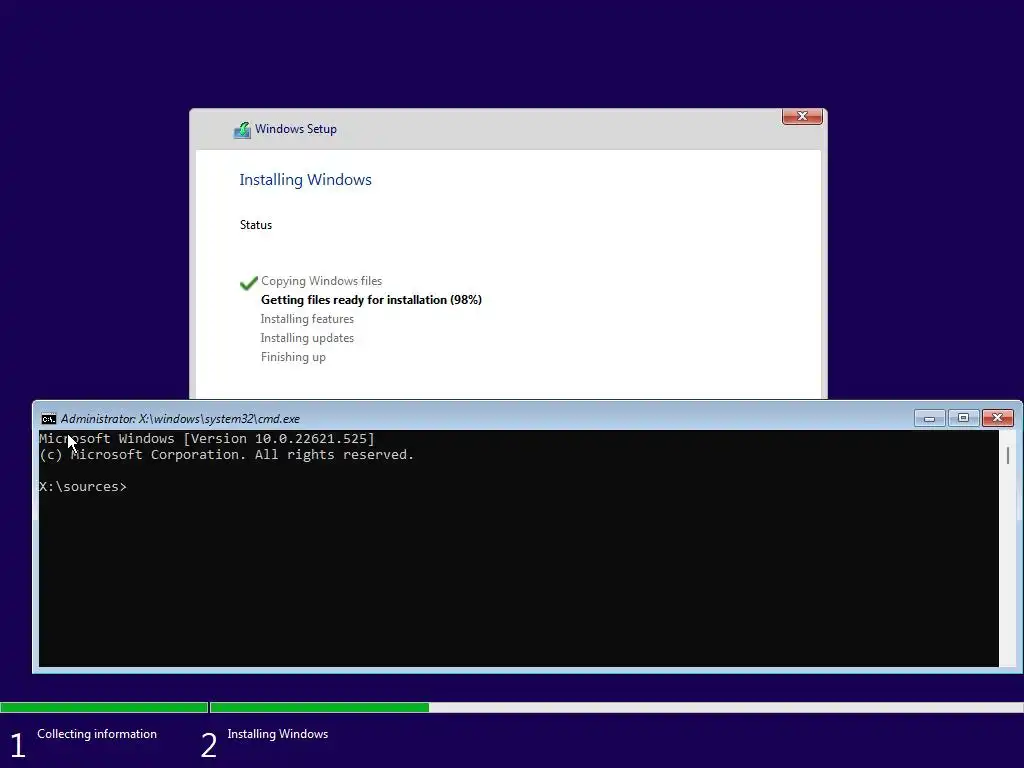Click the 'Installing features' status line
1024x768 pixels.
(307, 319)
